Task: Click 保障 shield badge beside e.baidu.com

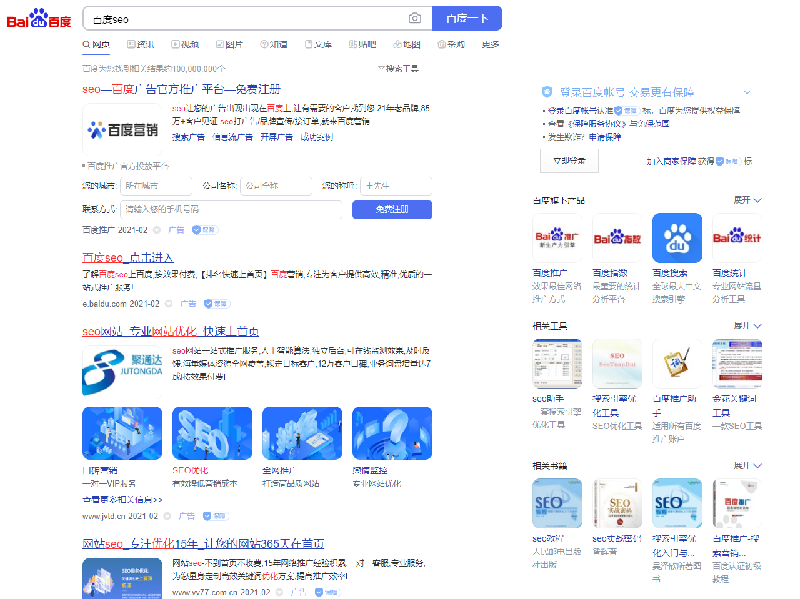Action: click(x=217, y=304)
